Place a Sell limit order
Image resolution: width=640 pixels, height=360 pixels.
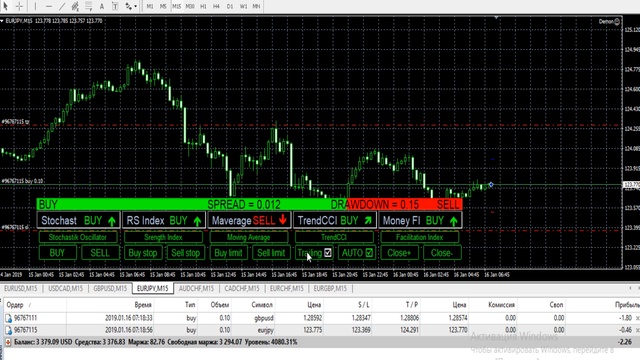(x=271, y=253)
